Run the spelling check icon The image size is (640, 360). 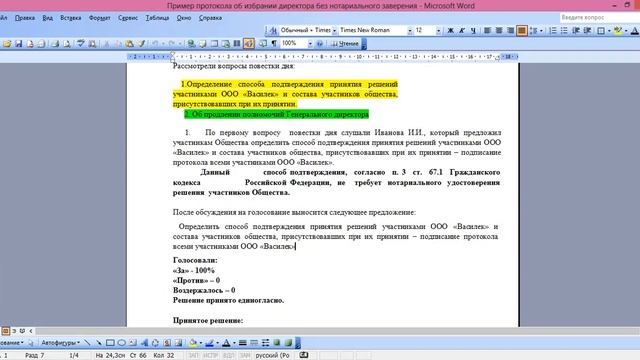(x=80, y=44)
